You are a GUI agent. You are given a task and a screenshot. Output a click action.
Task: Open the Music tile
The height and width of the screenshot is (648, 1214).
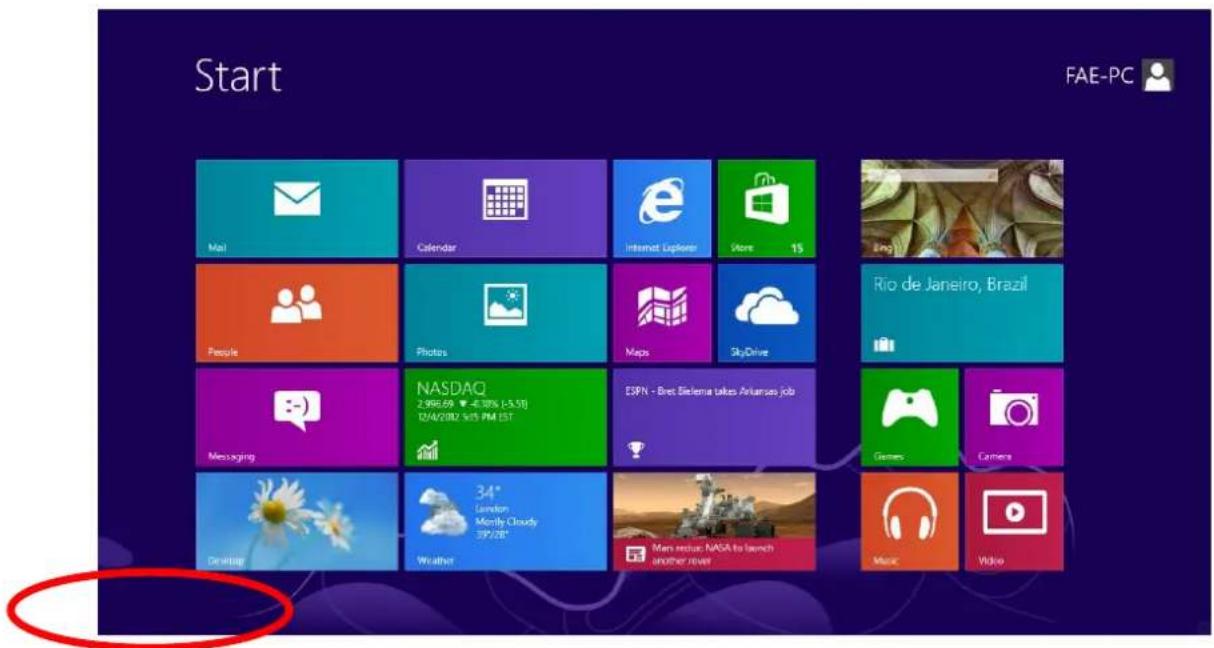(910, 521)
